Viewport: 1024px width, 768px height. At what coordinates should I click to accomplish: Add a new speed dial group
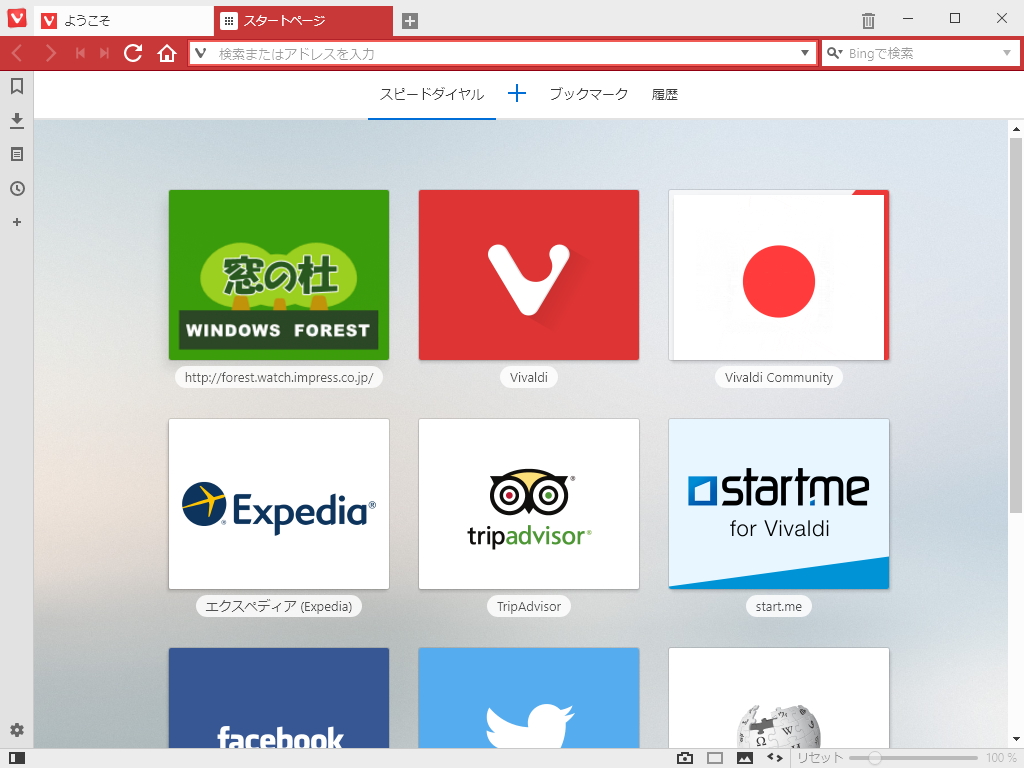click(x=517, y=93)
